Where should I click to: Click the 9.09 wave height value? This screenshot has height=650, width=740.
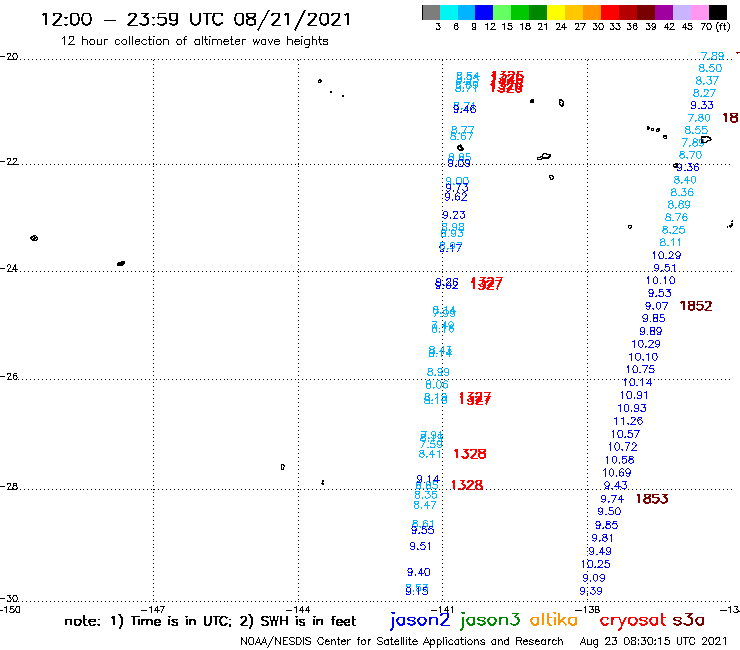coord(594,578)
